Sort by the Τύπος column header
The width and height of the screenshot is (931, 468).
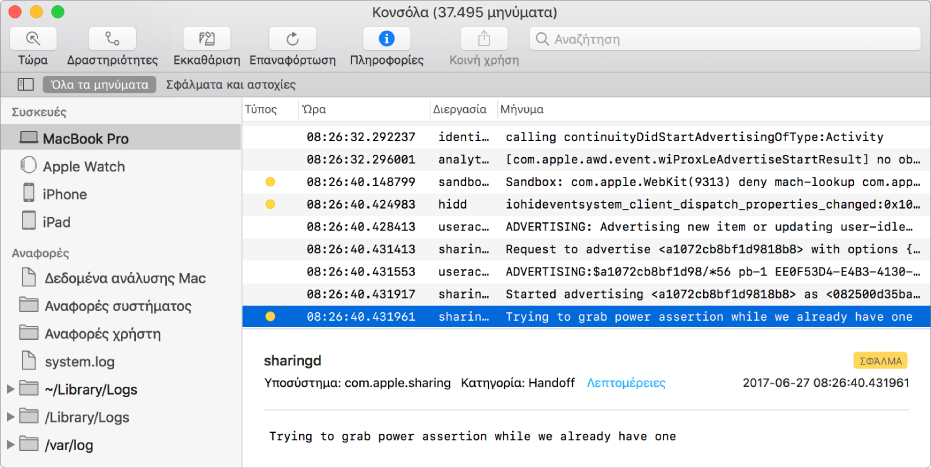tap(261, 109)
